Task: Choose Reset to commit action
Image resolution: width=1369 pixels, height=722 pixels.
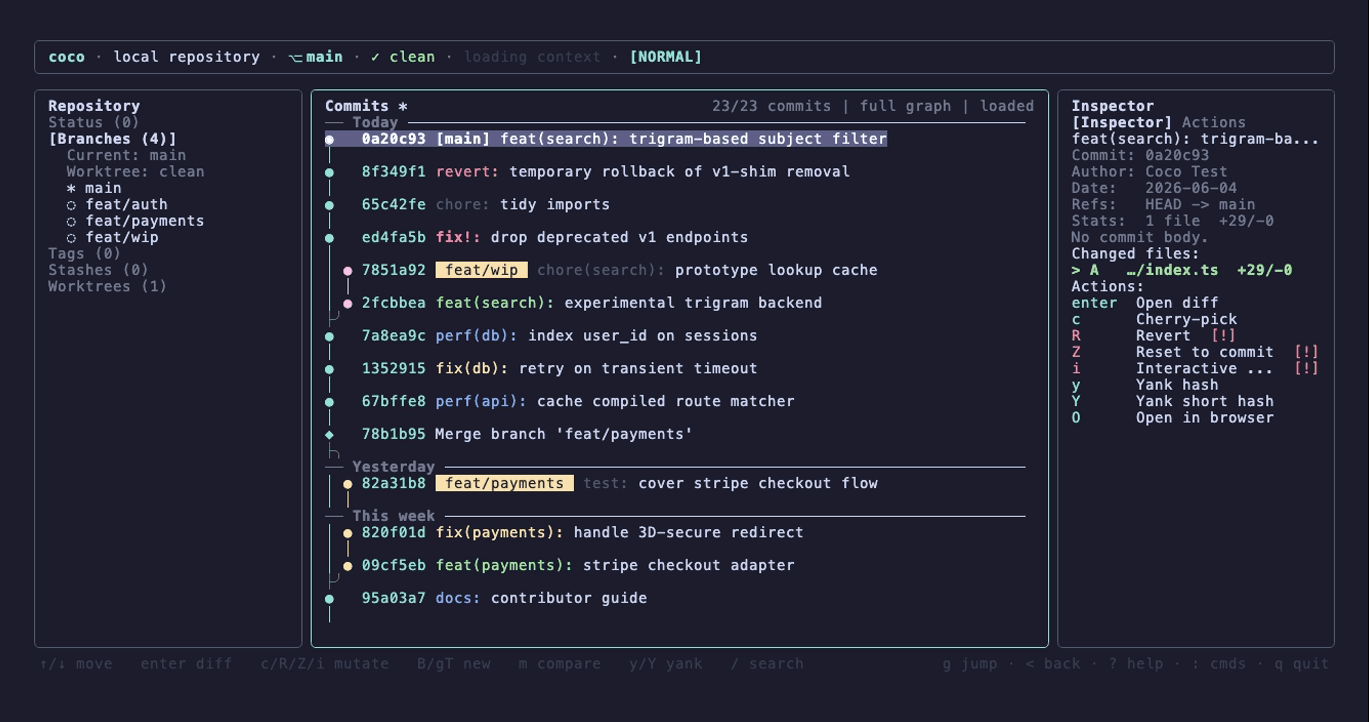Action: [x=1196, y=352]
